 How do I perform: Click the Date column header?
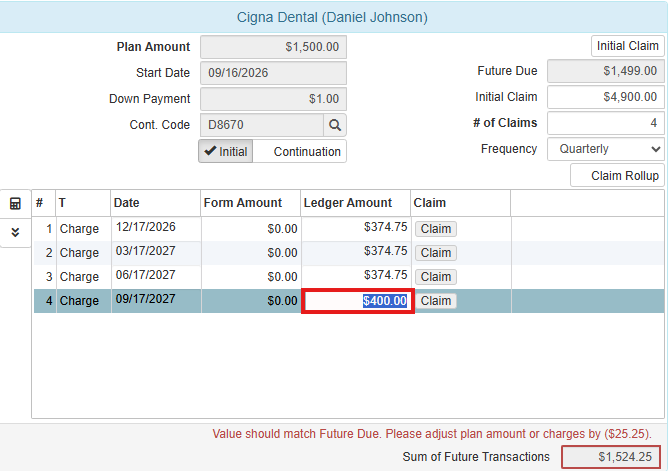click(x=155, y=203)
